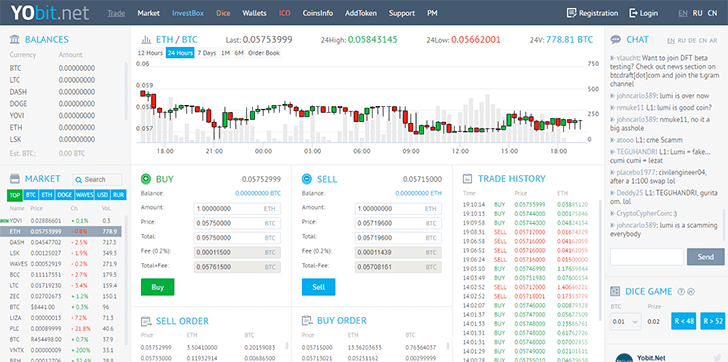Open the Dice menu item
Image resolution: width=728 pixels, height=362 pixels.
(223, 13)
